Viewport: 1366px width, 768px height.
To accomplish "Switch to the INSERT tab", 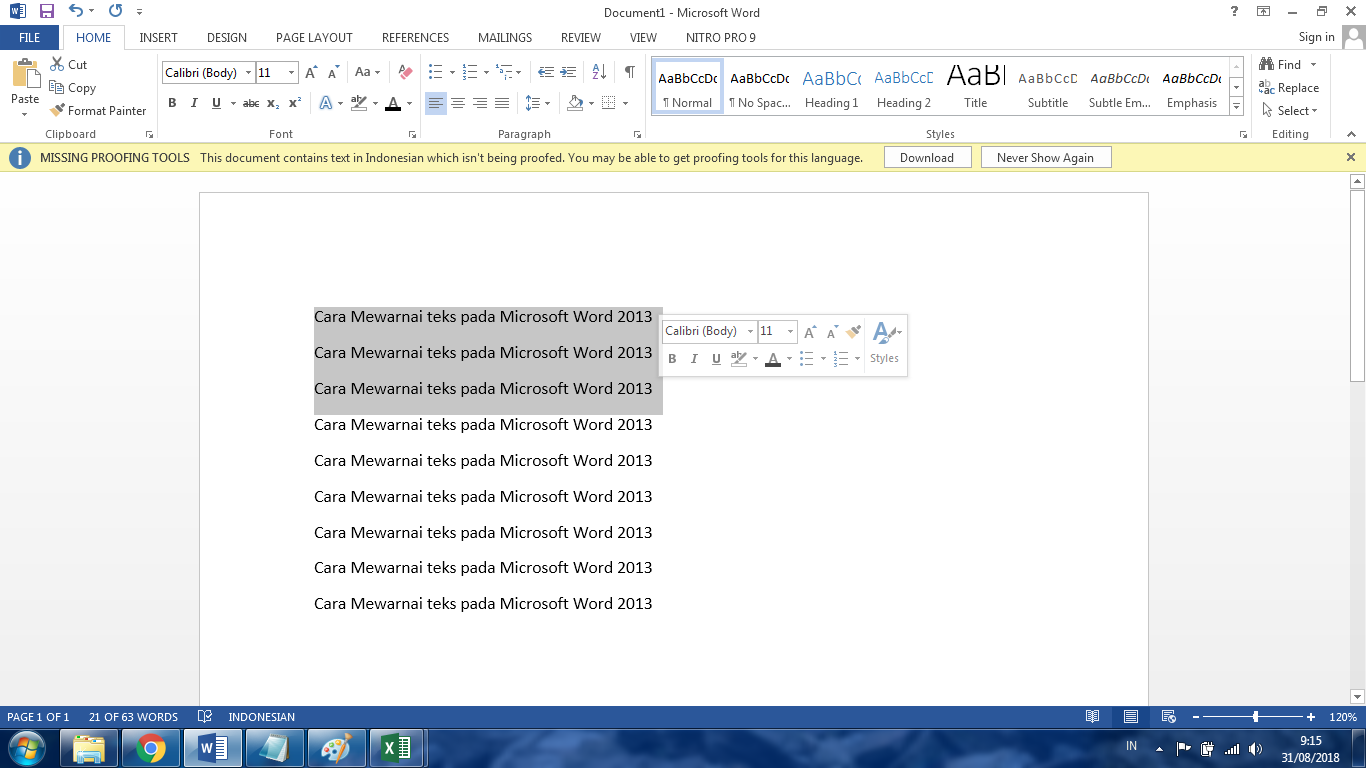I will click(x=158, y=38).
